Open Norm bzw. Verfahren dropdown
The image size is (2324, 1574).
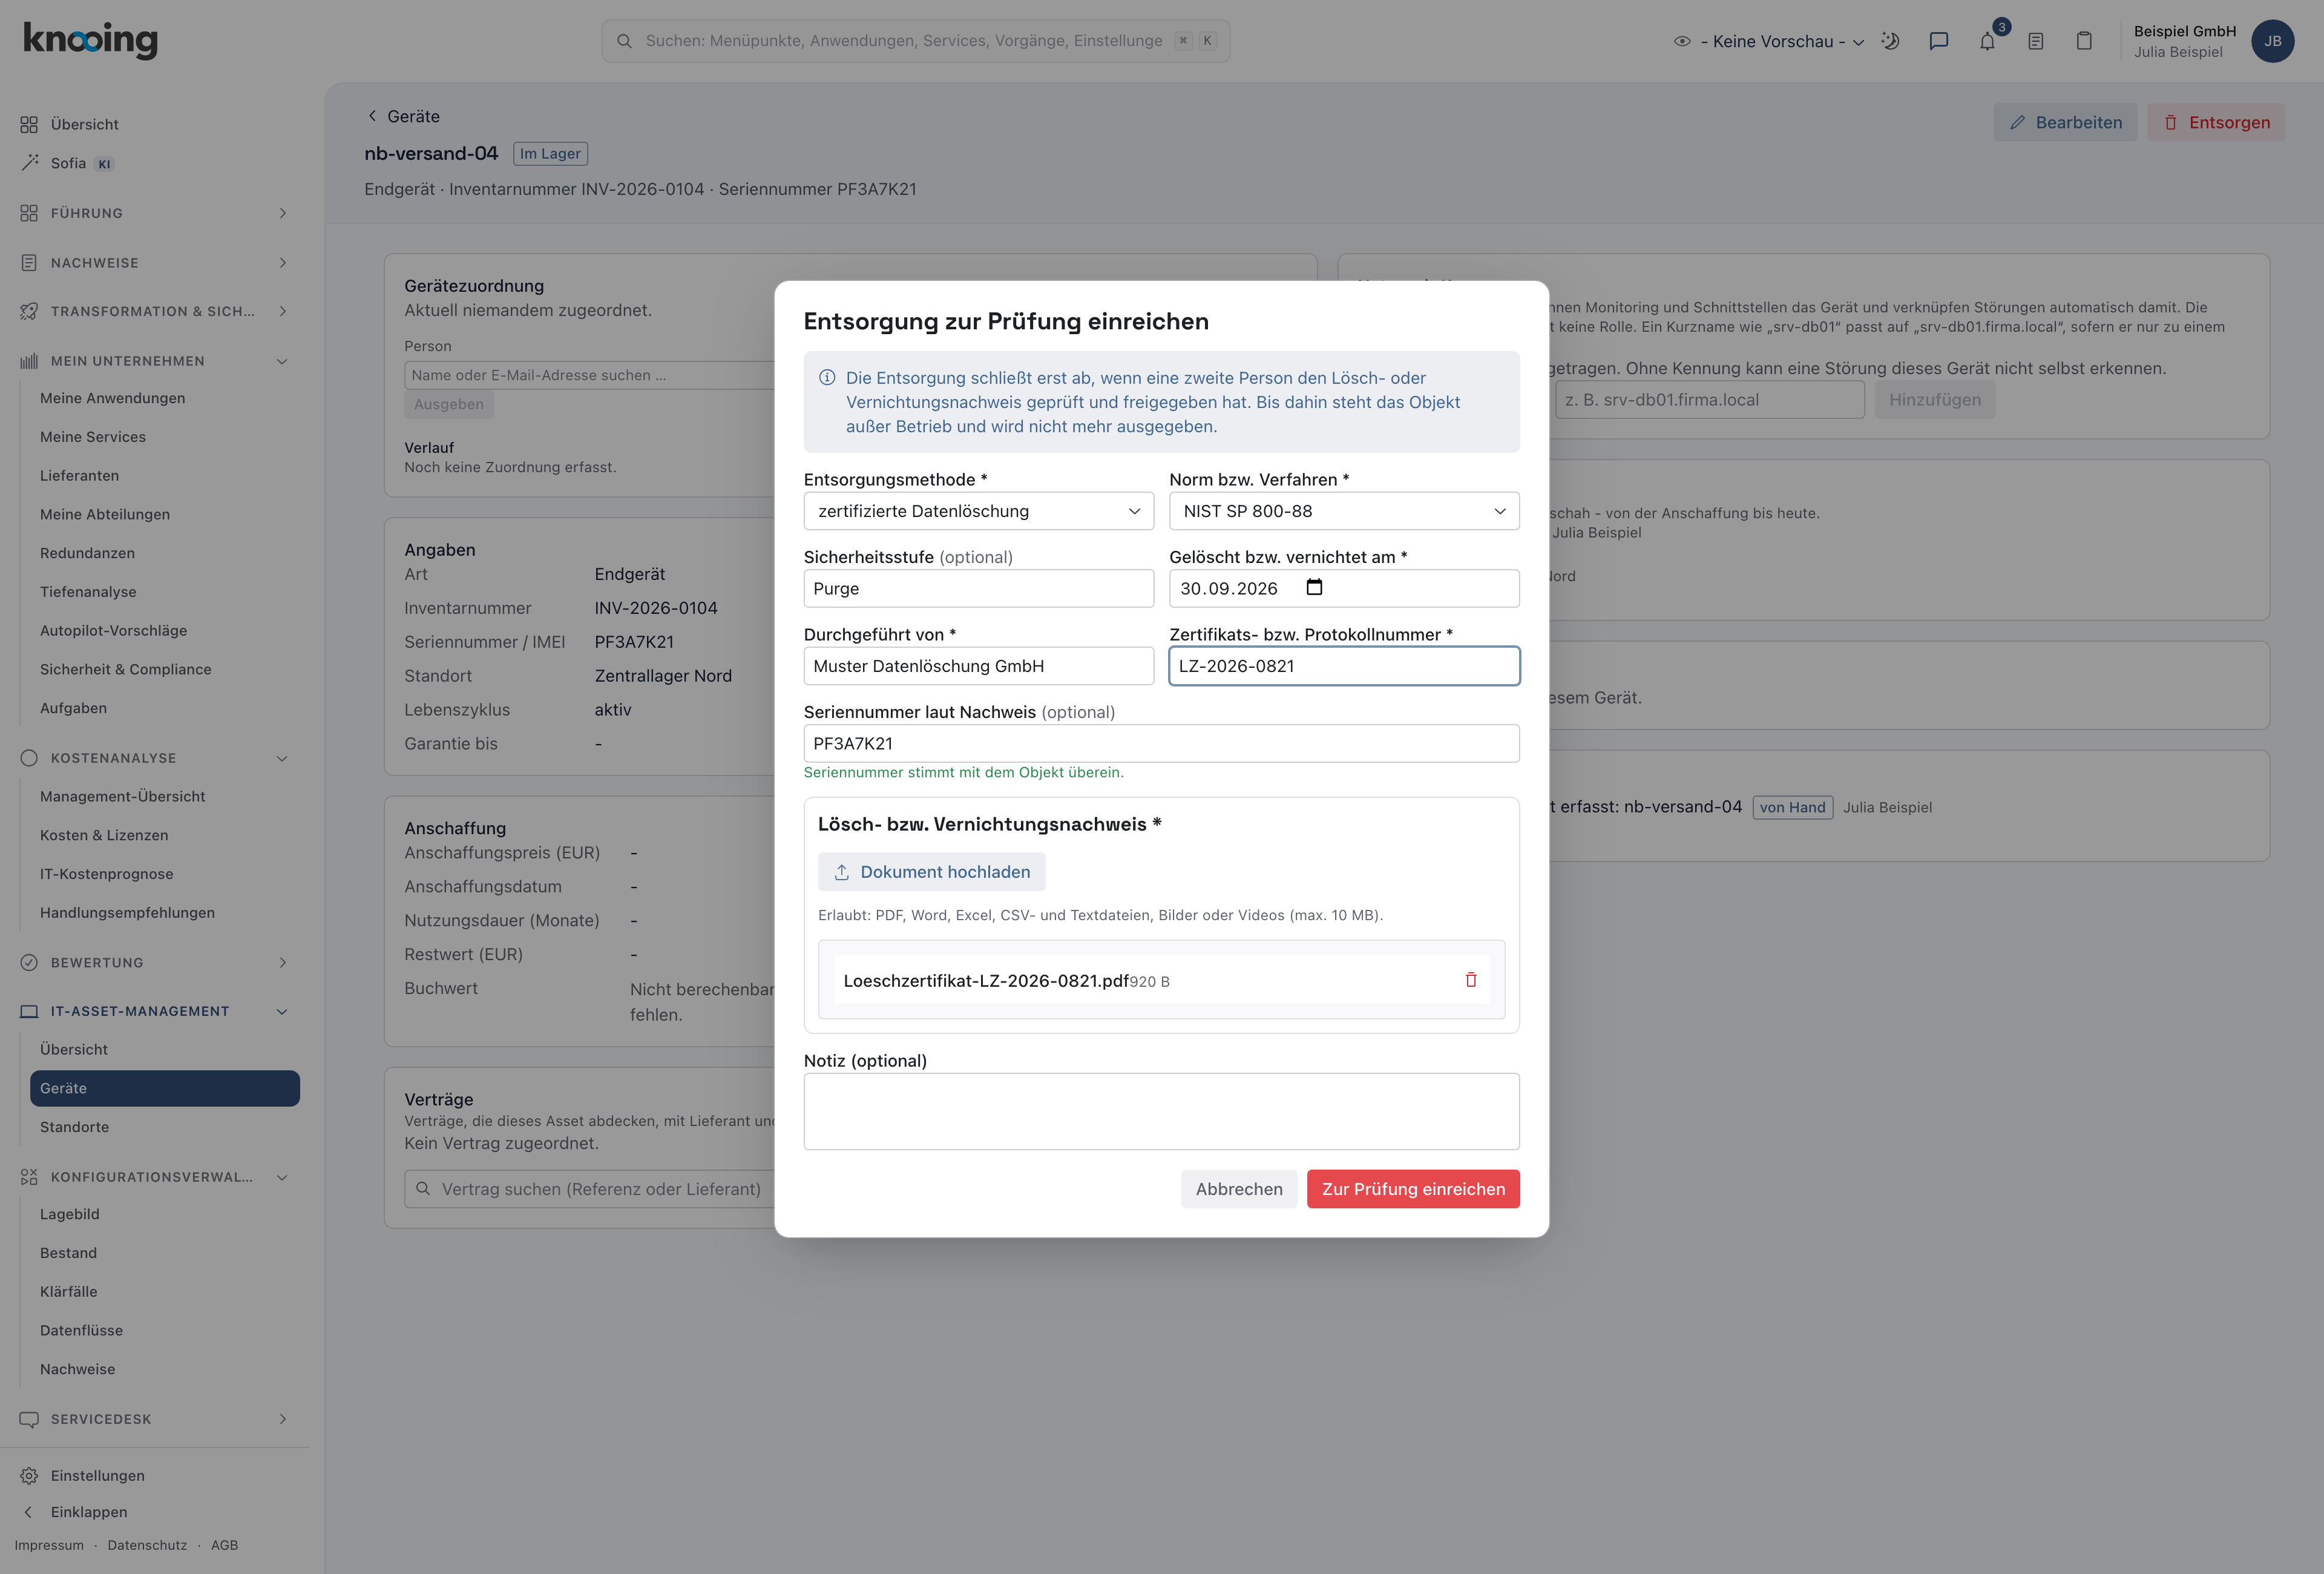click(1344, 511)
